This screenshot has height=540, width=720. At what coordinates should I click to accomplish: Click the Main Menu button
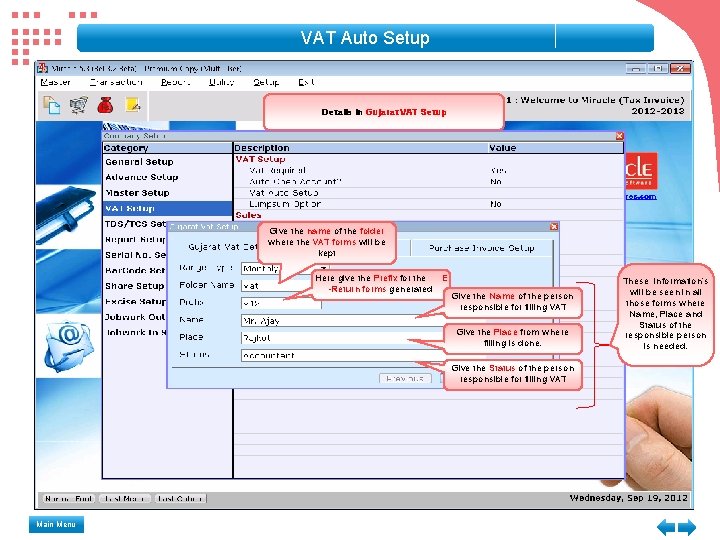56,524
